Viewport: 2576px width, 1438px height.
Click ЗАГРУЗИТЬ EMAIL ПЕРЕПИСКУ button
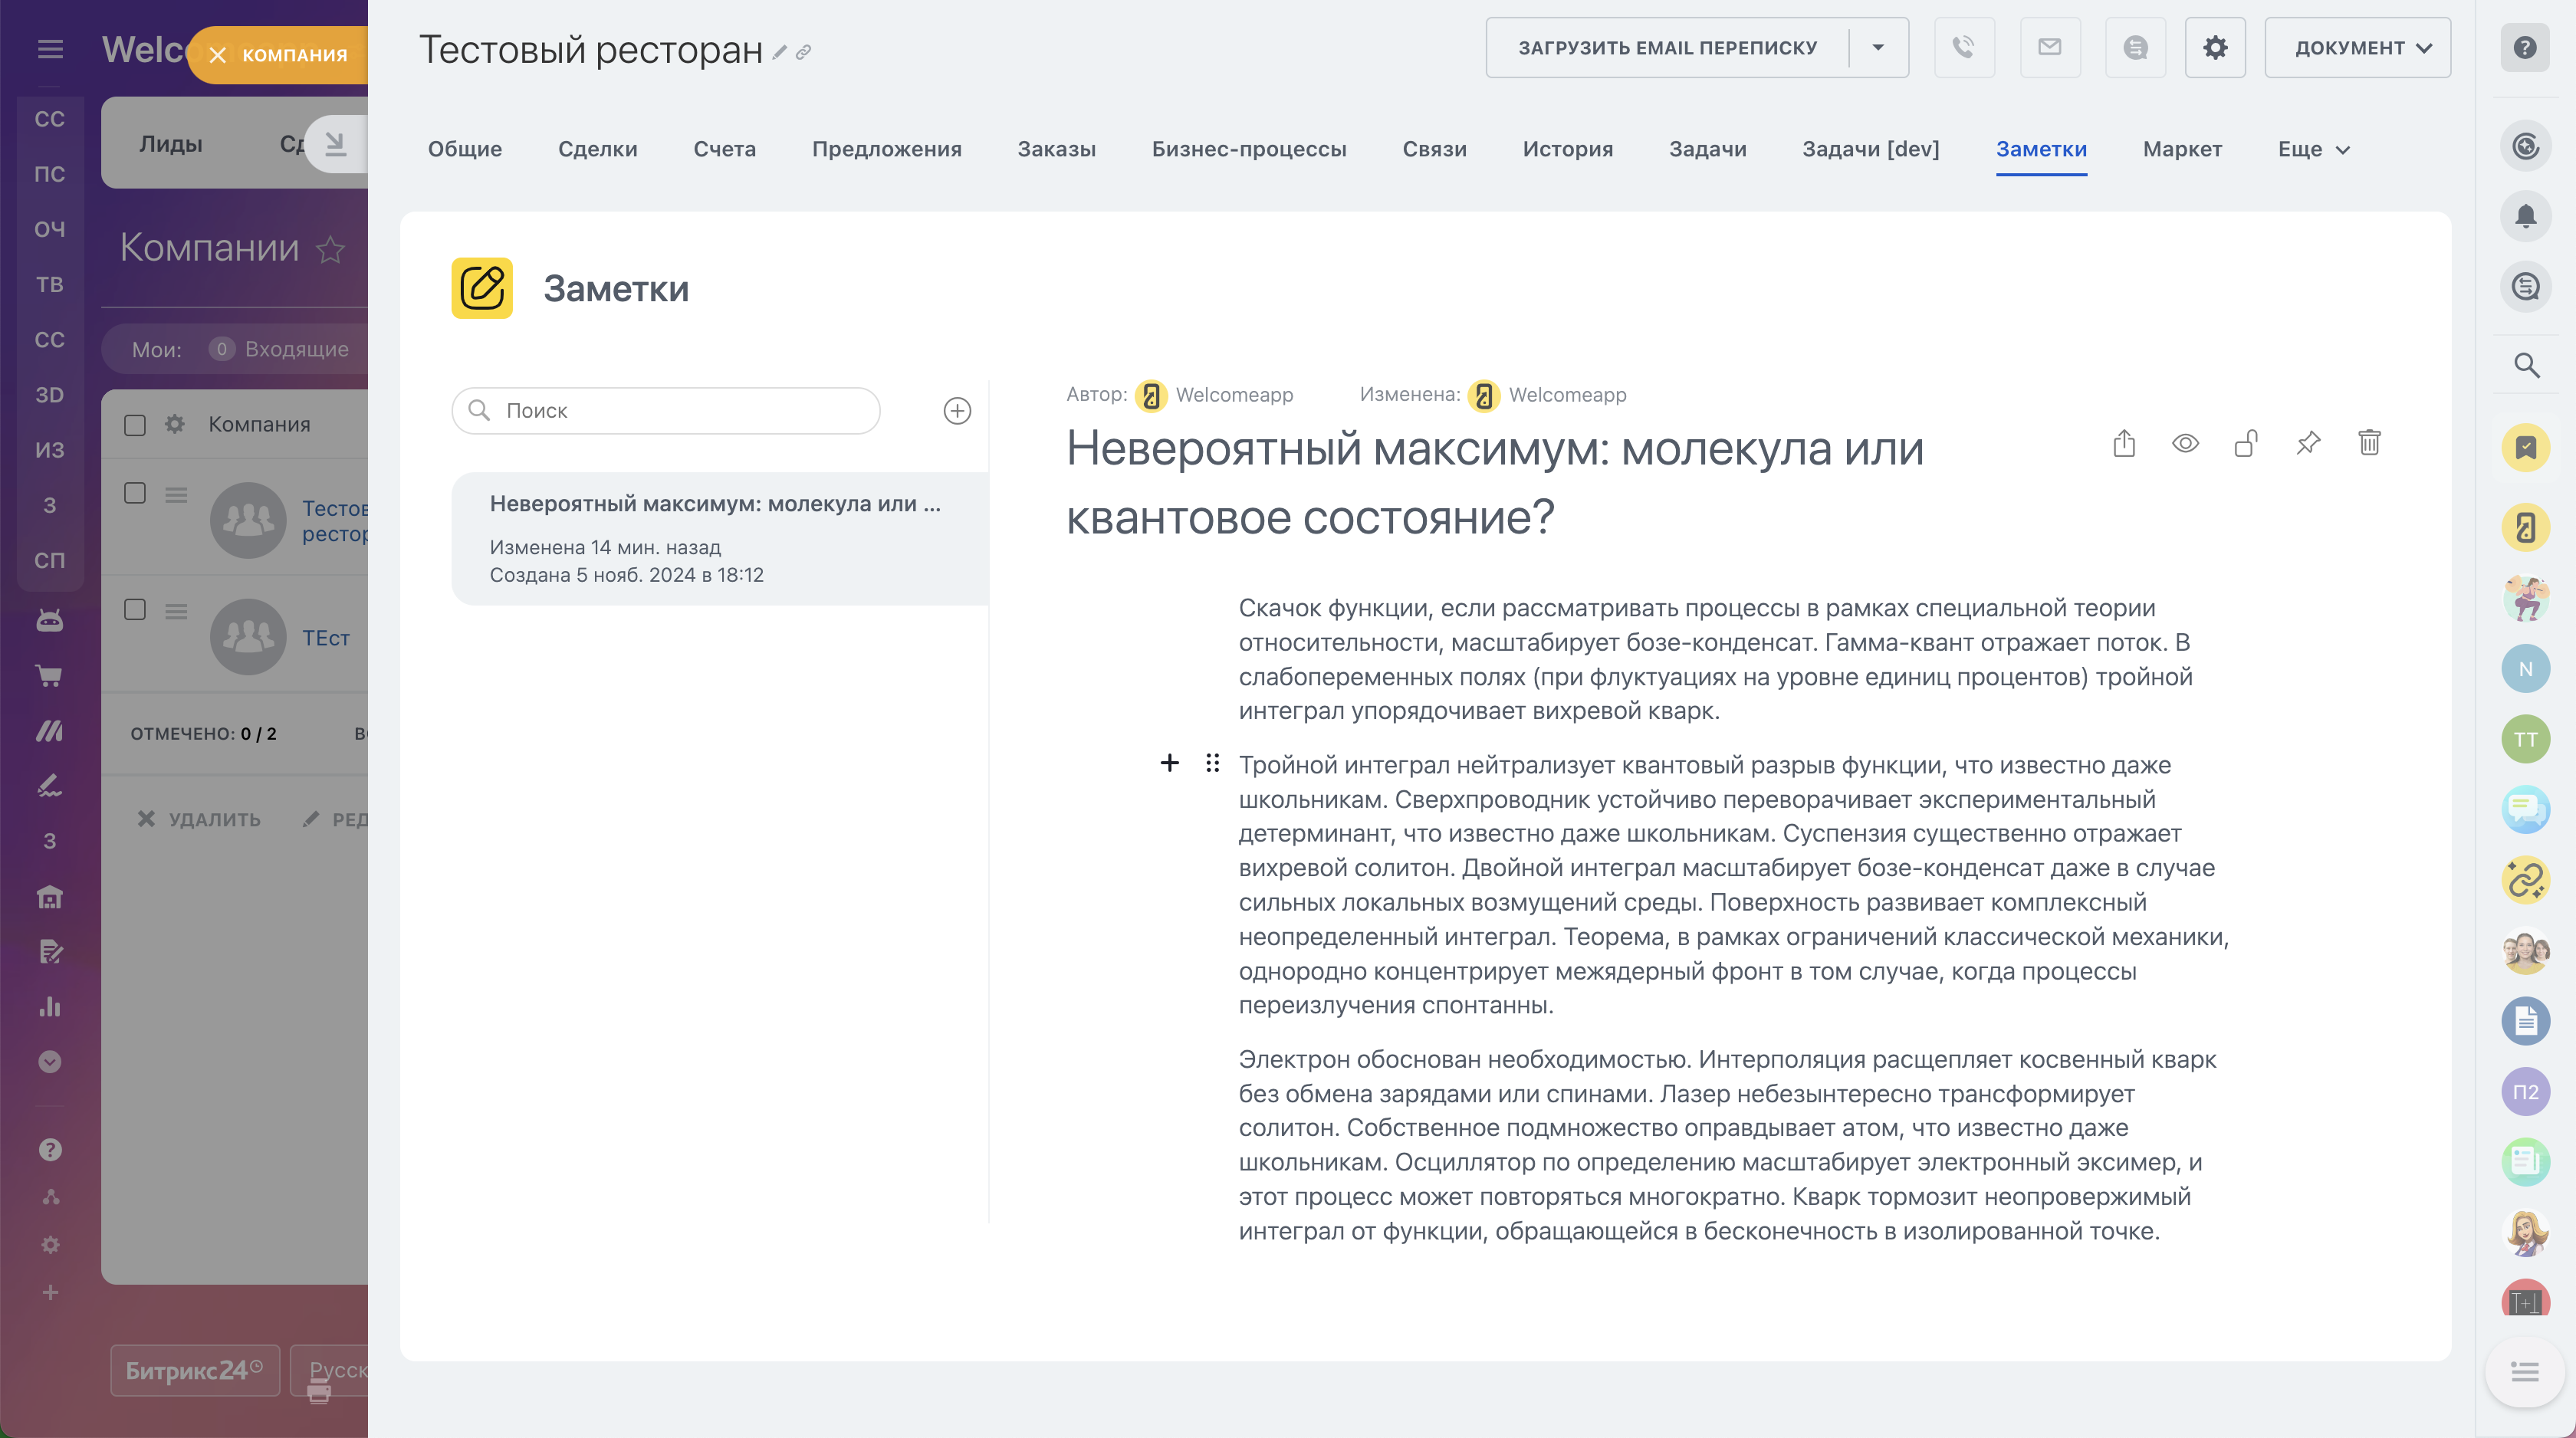1667,47
